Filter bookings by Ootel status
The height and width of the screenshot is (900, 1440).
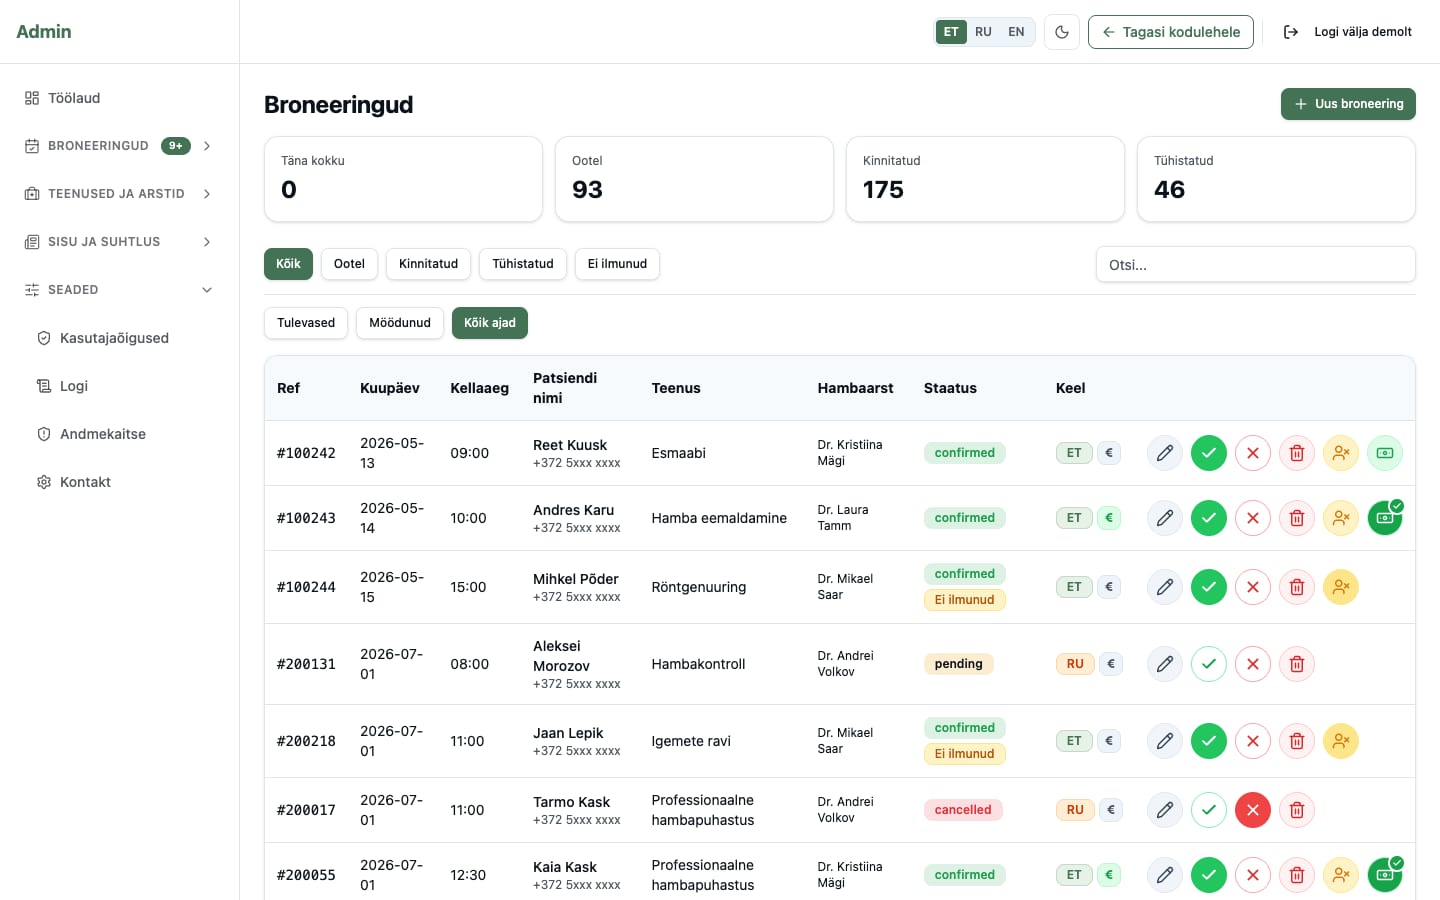pos(349,264)
